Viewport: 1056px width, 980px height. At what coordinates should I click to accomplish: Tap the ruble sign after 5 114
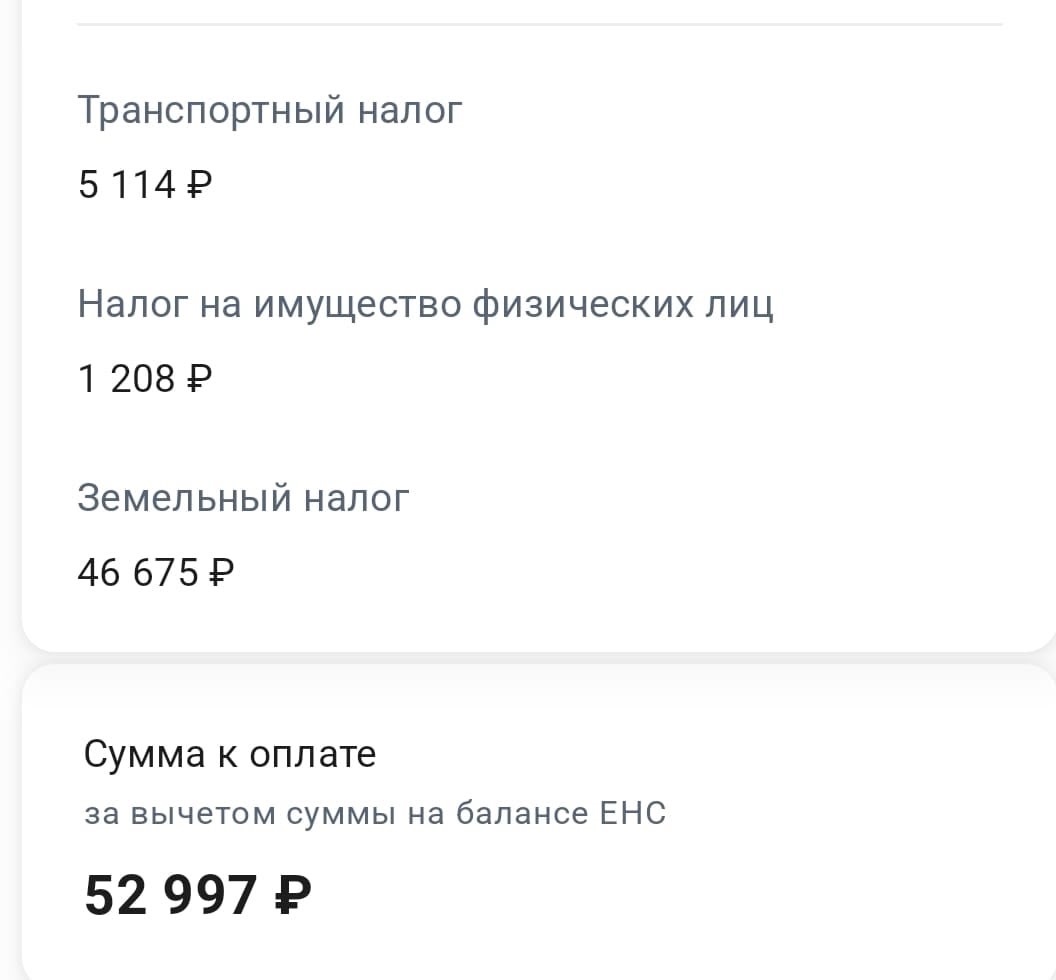[x=199, y=185]
